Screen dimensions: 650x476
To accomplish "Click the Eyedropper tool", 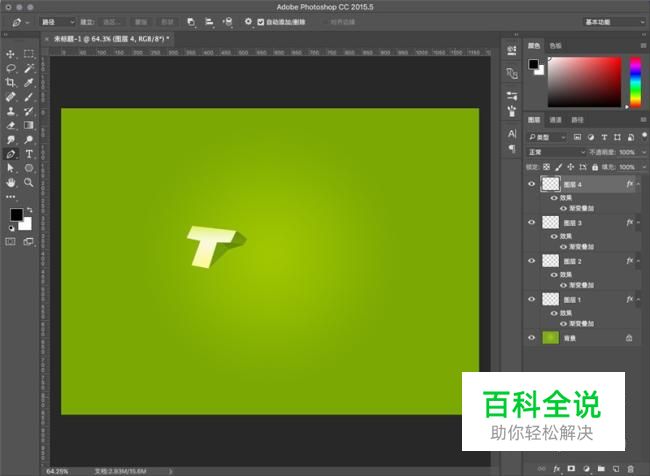I will [29, 83].
